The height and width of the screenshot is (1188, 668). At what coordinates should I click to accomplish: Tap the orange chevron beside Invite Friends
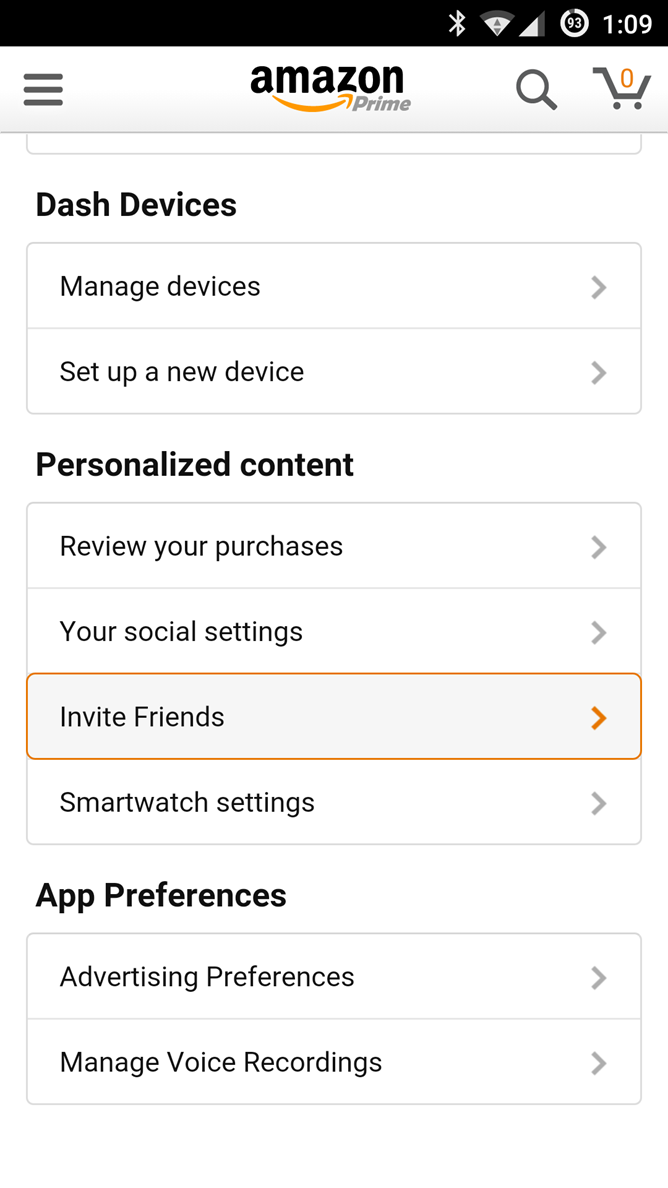coord(599,718)
